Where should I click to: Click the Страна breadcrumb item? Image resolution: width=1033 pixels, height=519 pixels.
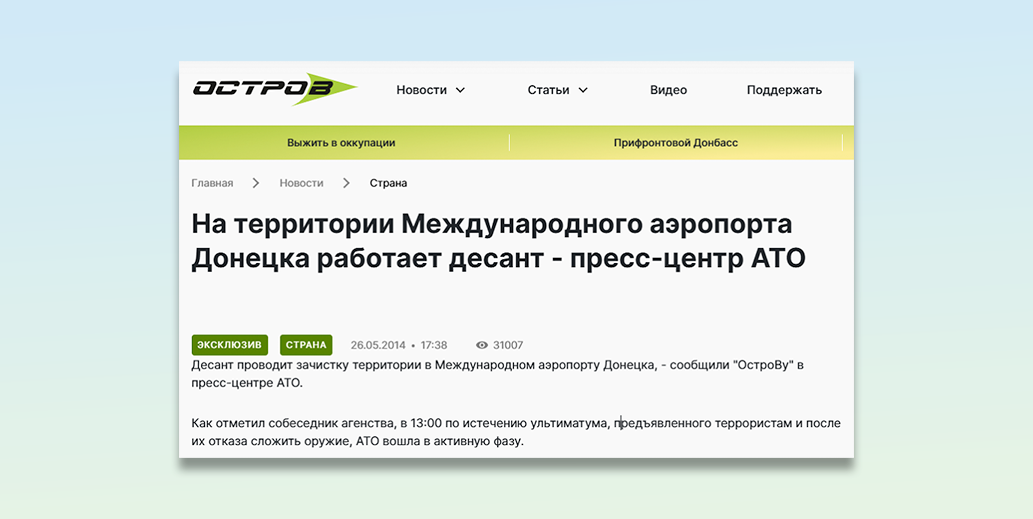(x=388, y=183)
